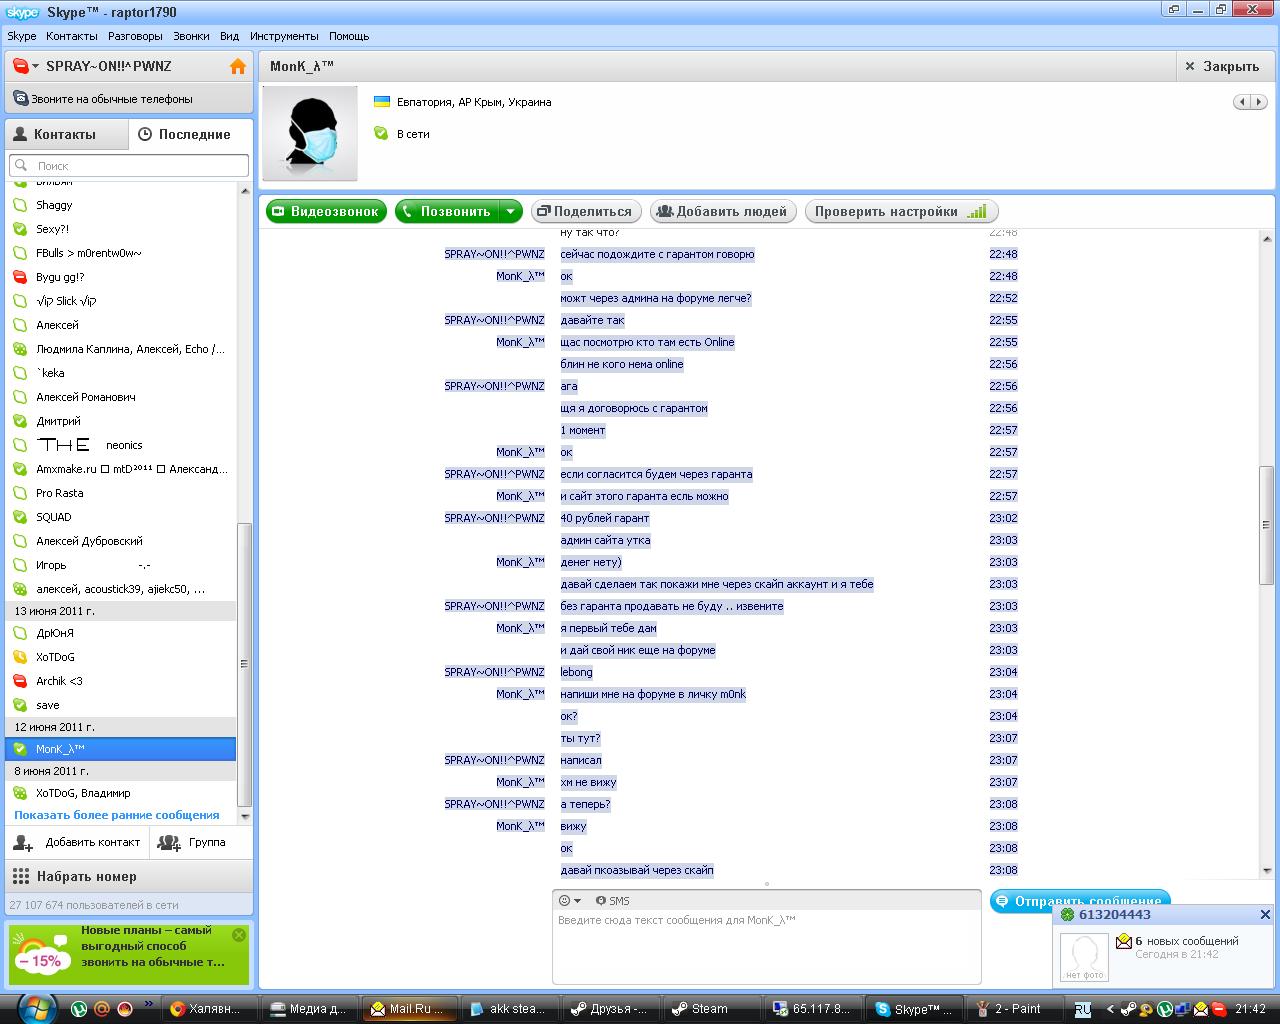Focus the message input for MonK_λ

[766, 947]
